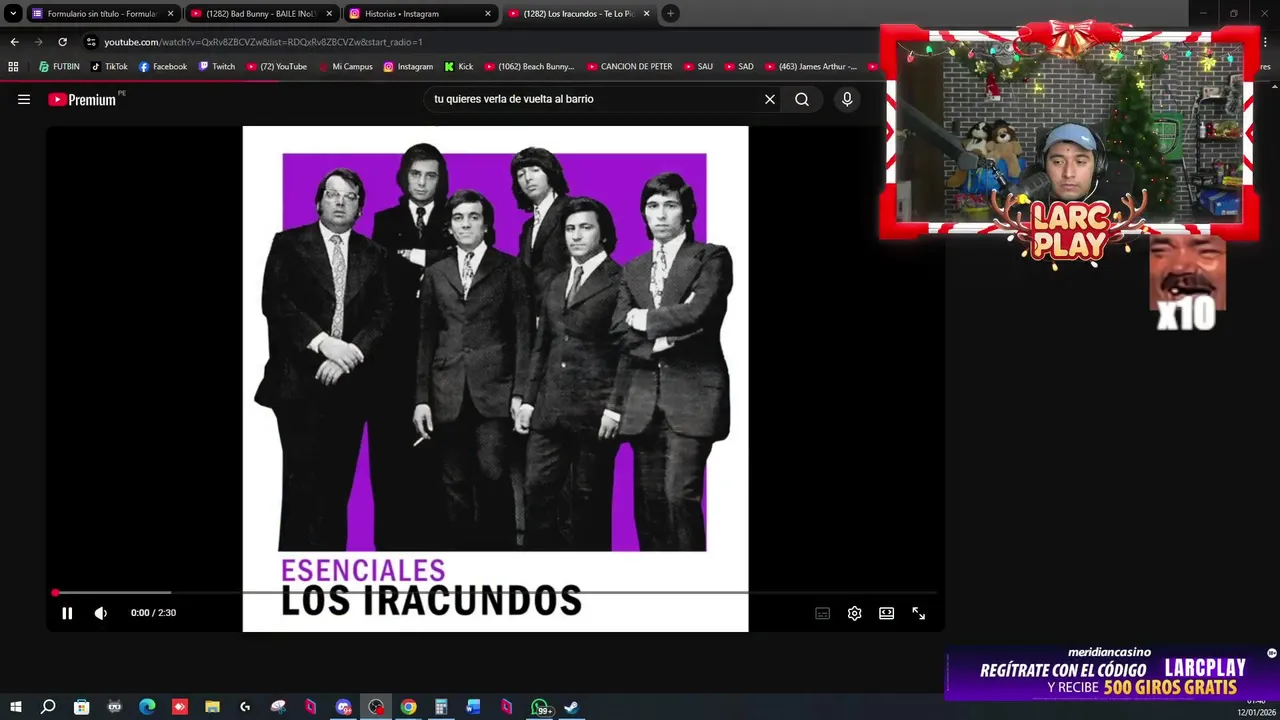Open the Chrome apps grid shortcut
Viewport: 1280px width, 720px height.
[13, 67]
